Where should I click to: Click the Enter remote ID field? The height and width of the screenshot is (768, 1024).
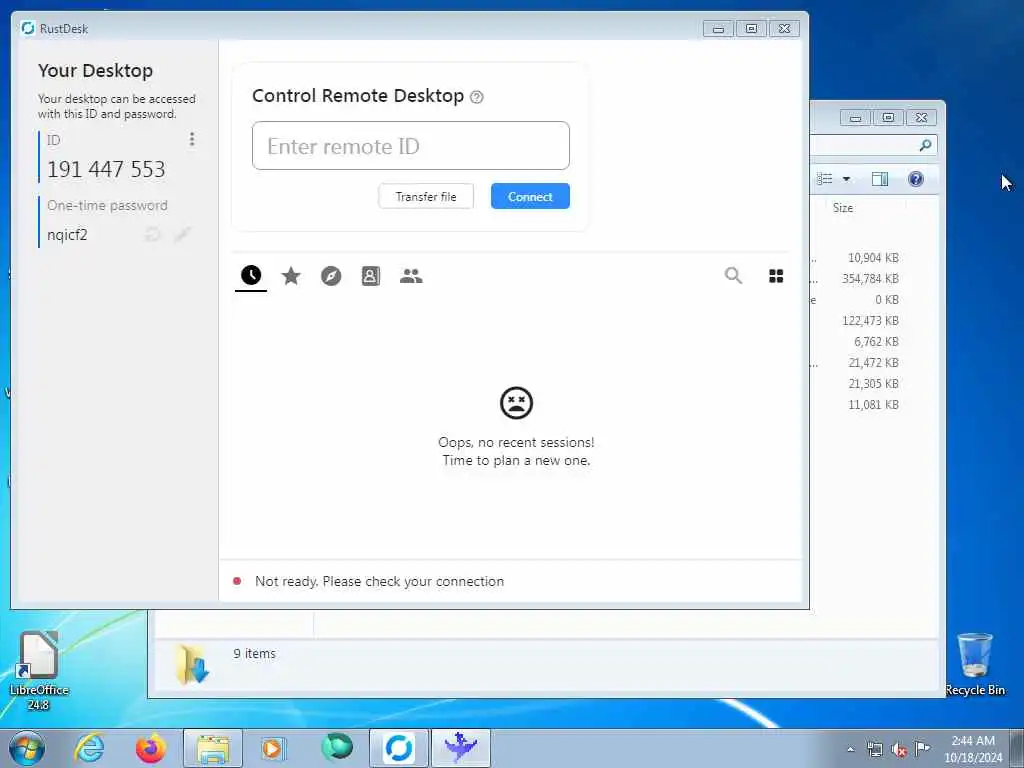tap(411, 146)
